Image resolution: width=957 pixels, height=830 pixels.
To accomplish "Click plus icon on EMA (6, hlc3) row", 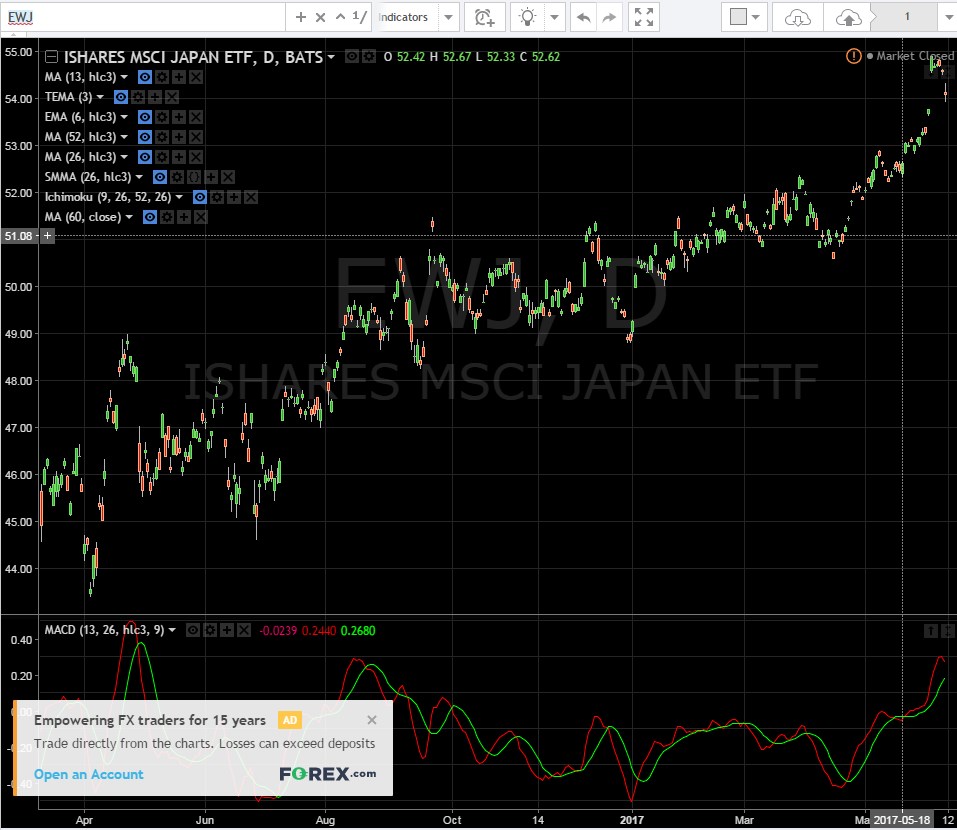I will click(x=179, y=117).
